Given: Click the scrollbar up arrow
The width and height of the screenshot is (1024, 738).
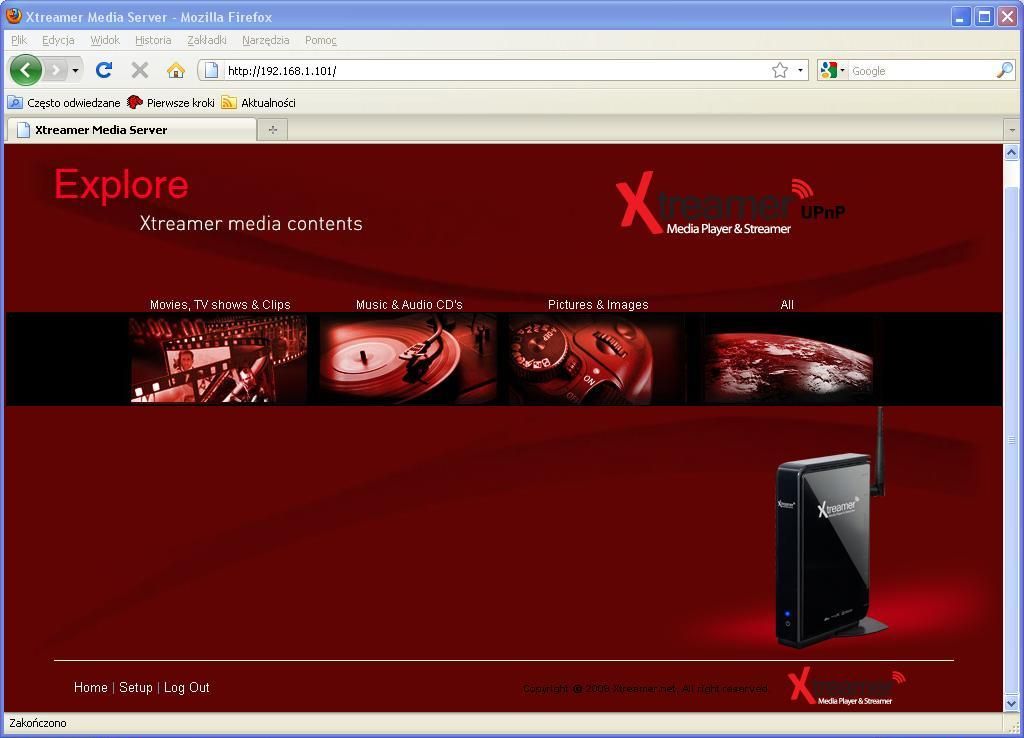Looking at the screenshot, I should tap(1011, 153).
